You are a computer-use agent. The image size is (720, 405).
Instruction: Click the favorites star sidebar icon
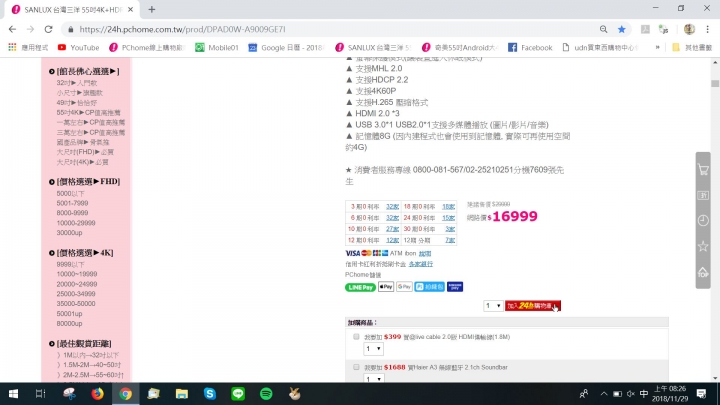coord(703,246)
